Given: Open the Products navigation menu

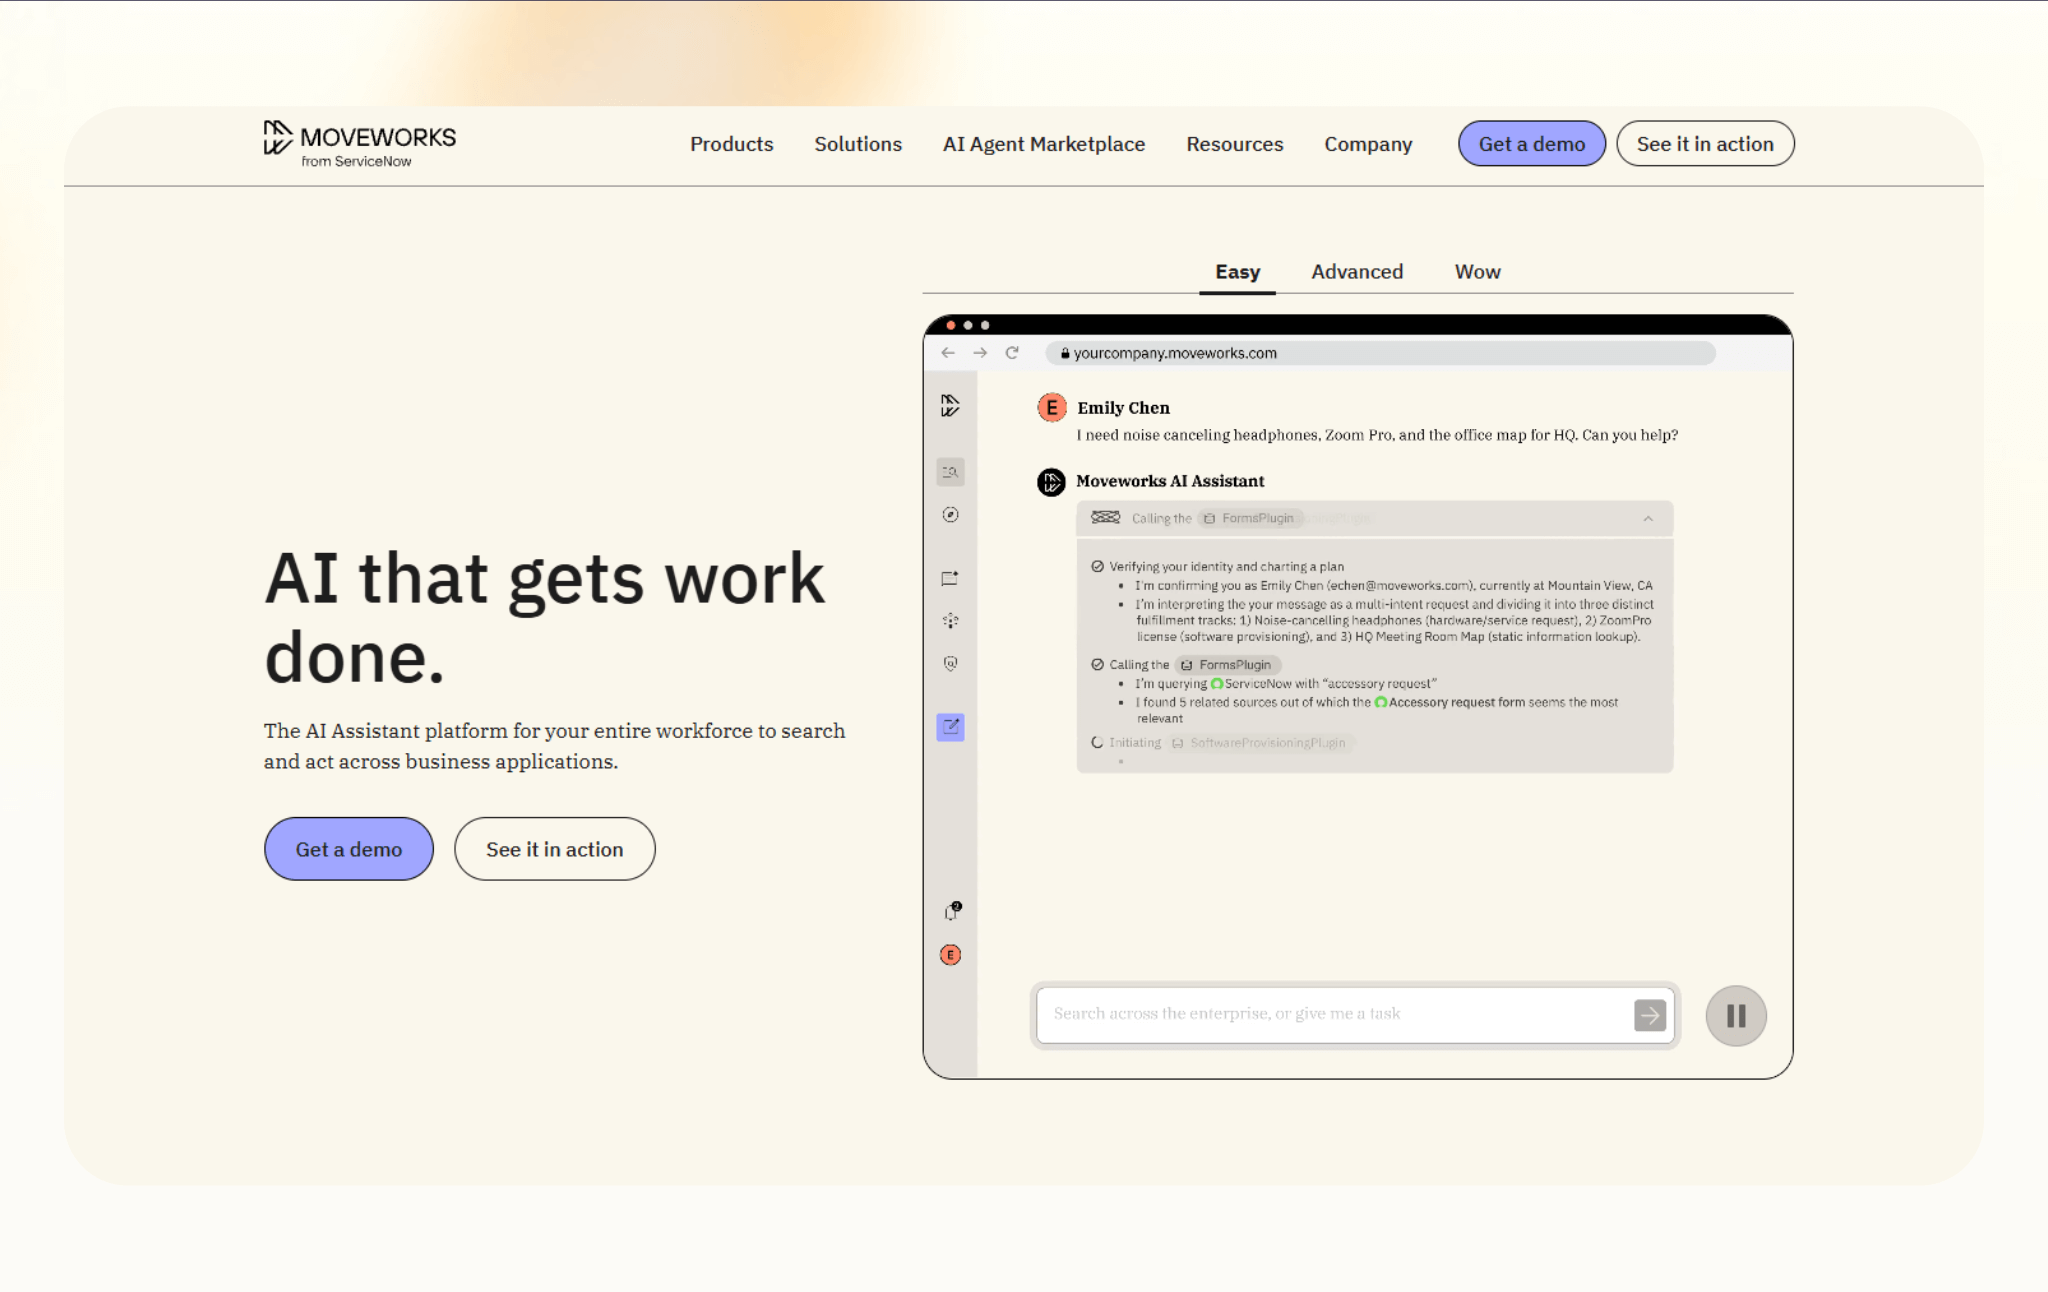Looking at the screenshot, I should coord(731,144).
